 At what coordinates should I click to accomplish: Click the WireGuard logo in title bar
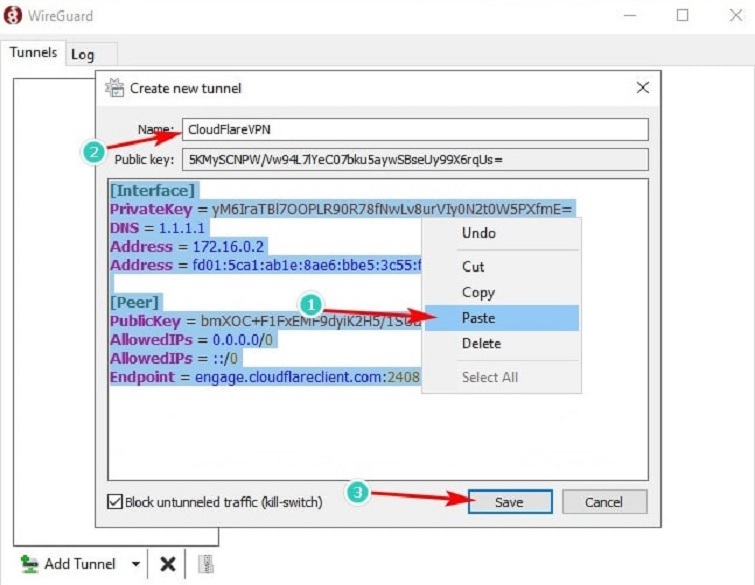click(14, 16)
